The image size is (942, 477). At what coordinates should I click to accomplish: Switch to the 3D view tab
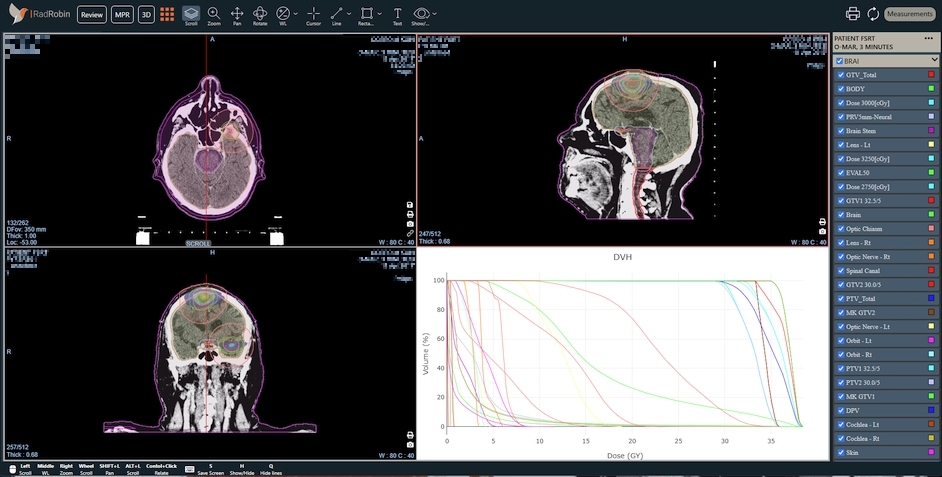click(146, 14)
